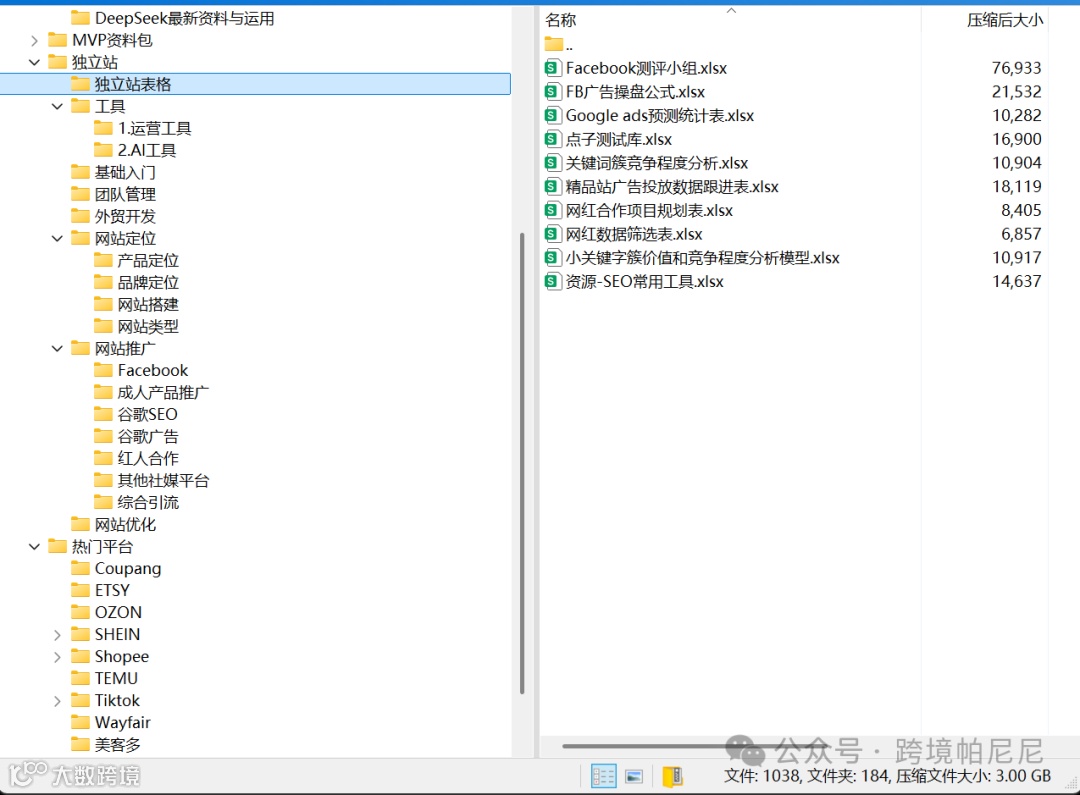Click the MVP资料包 folder icon

point(58,40)
